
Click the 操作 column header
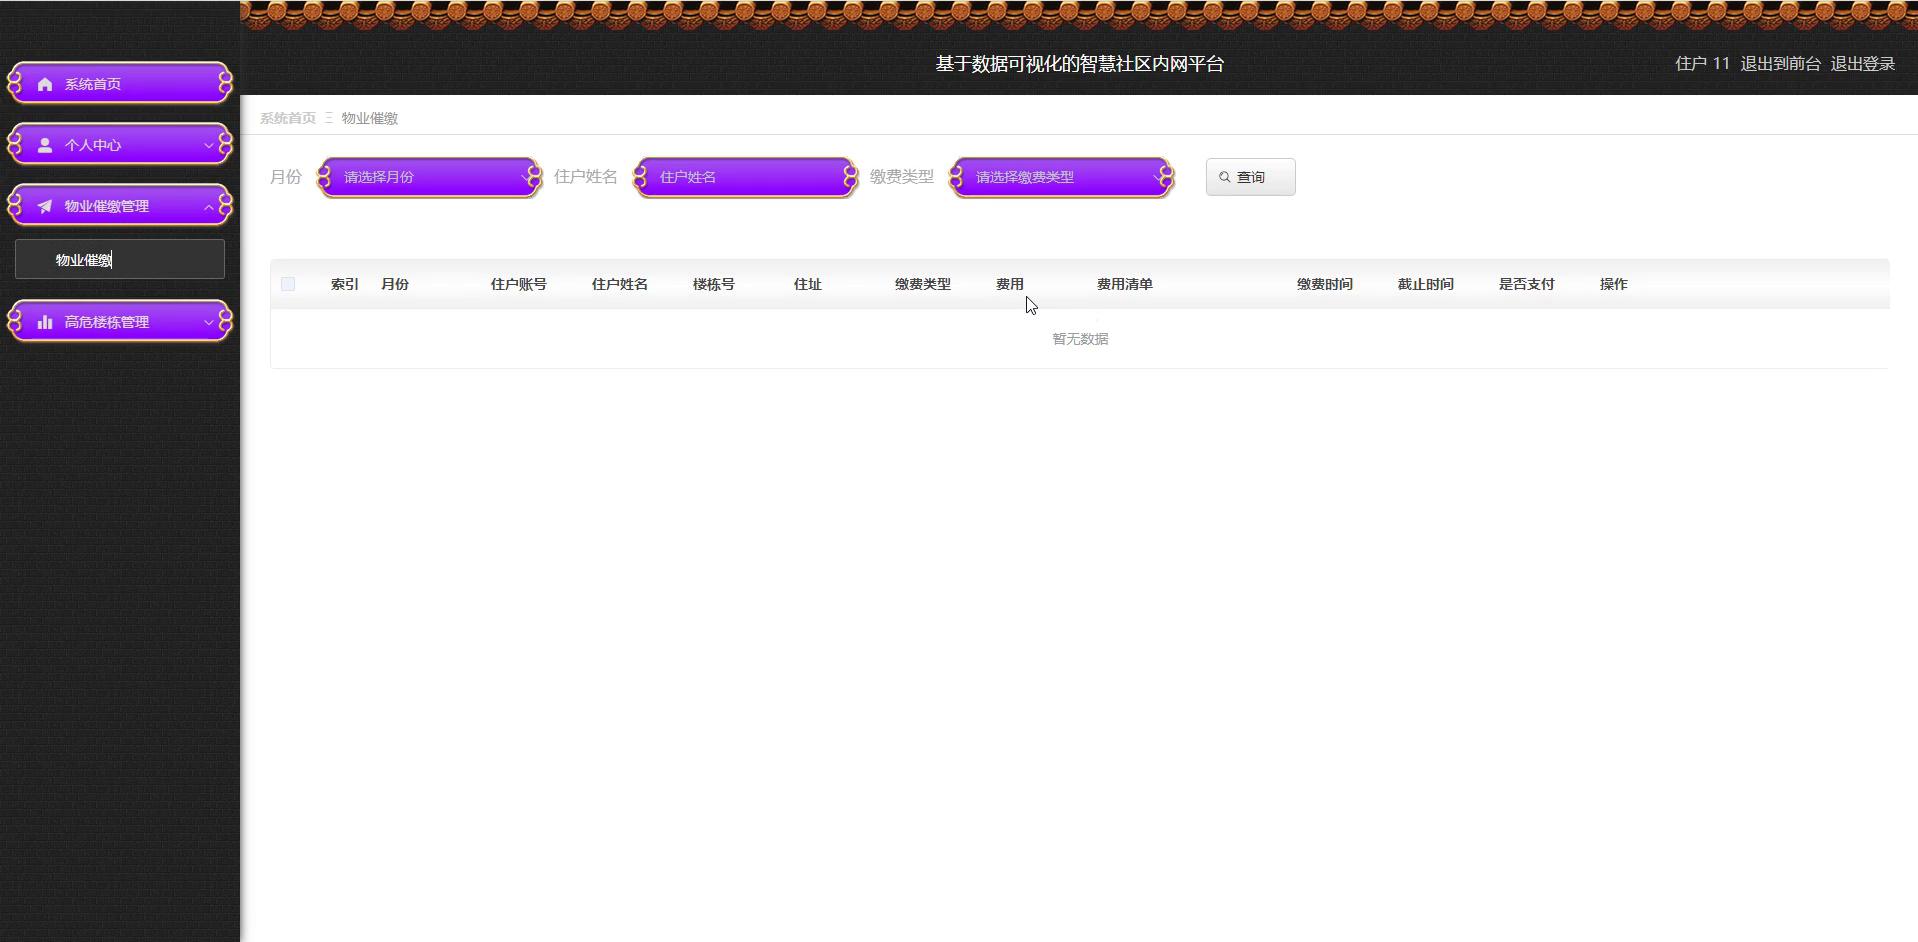click(x=1614, y=284)
